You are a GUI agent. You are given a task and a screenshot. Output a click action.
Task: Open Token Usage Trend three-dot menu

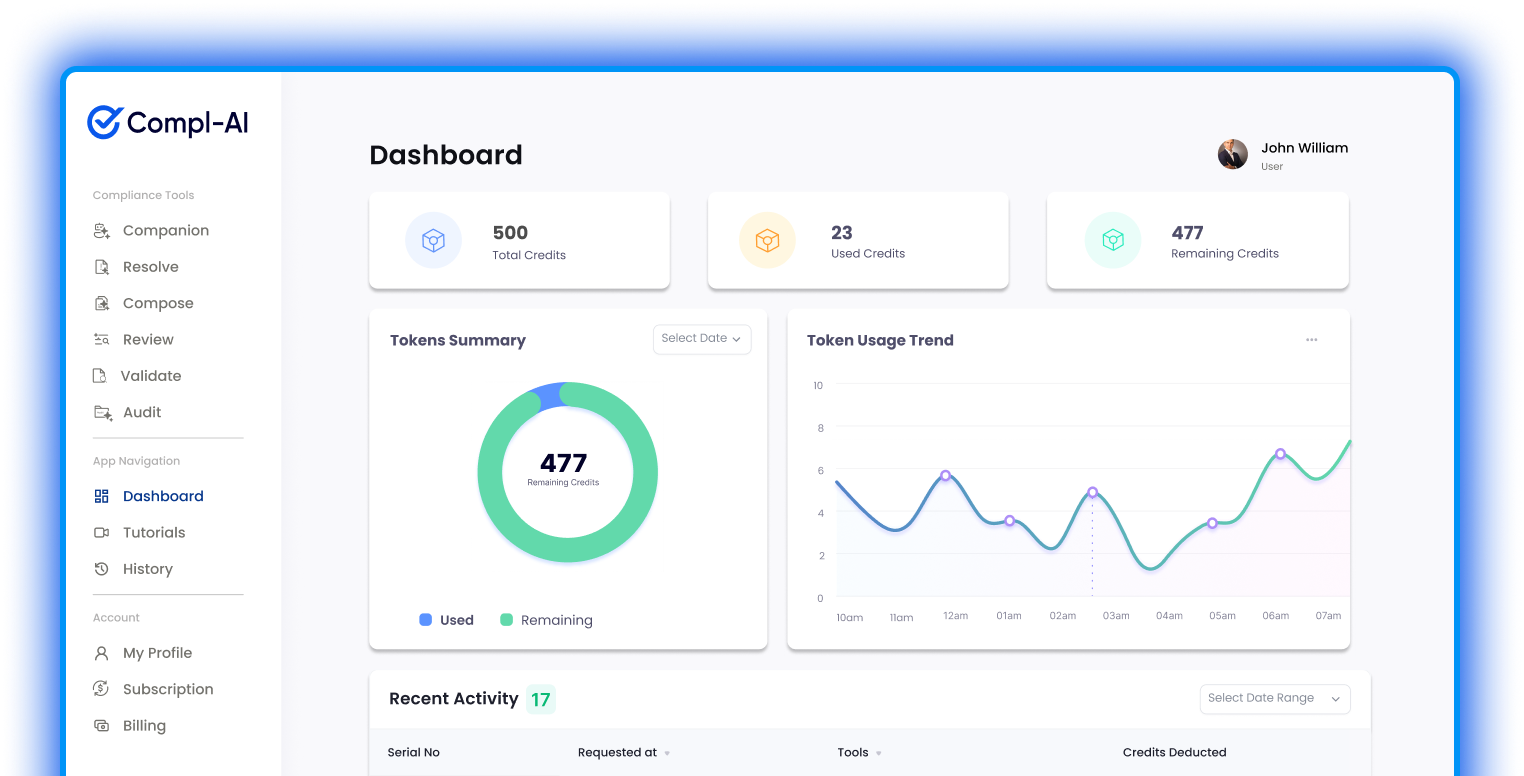1311,340
